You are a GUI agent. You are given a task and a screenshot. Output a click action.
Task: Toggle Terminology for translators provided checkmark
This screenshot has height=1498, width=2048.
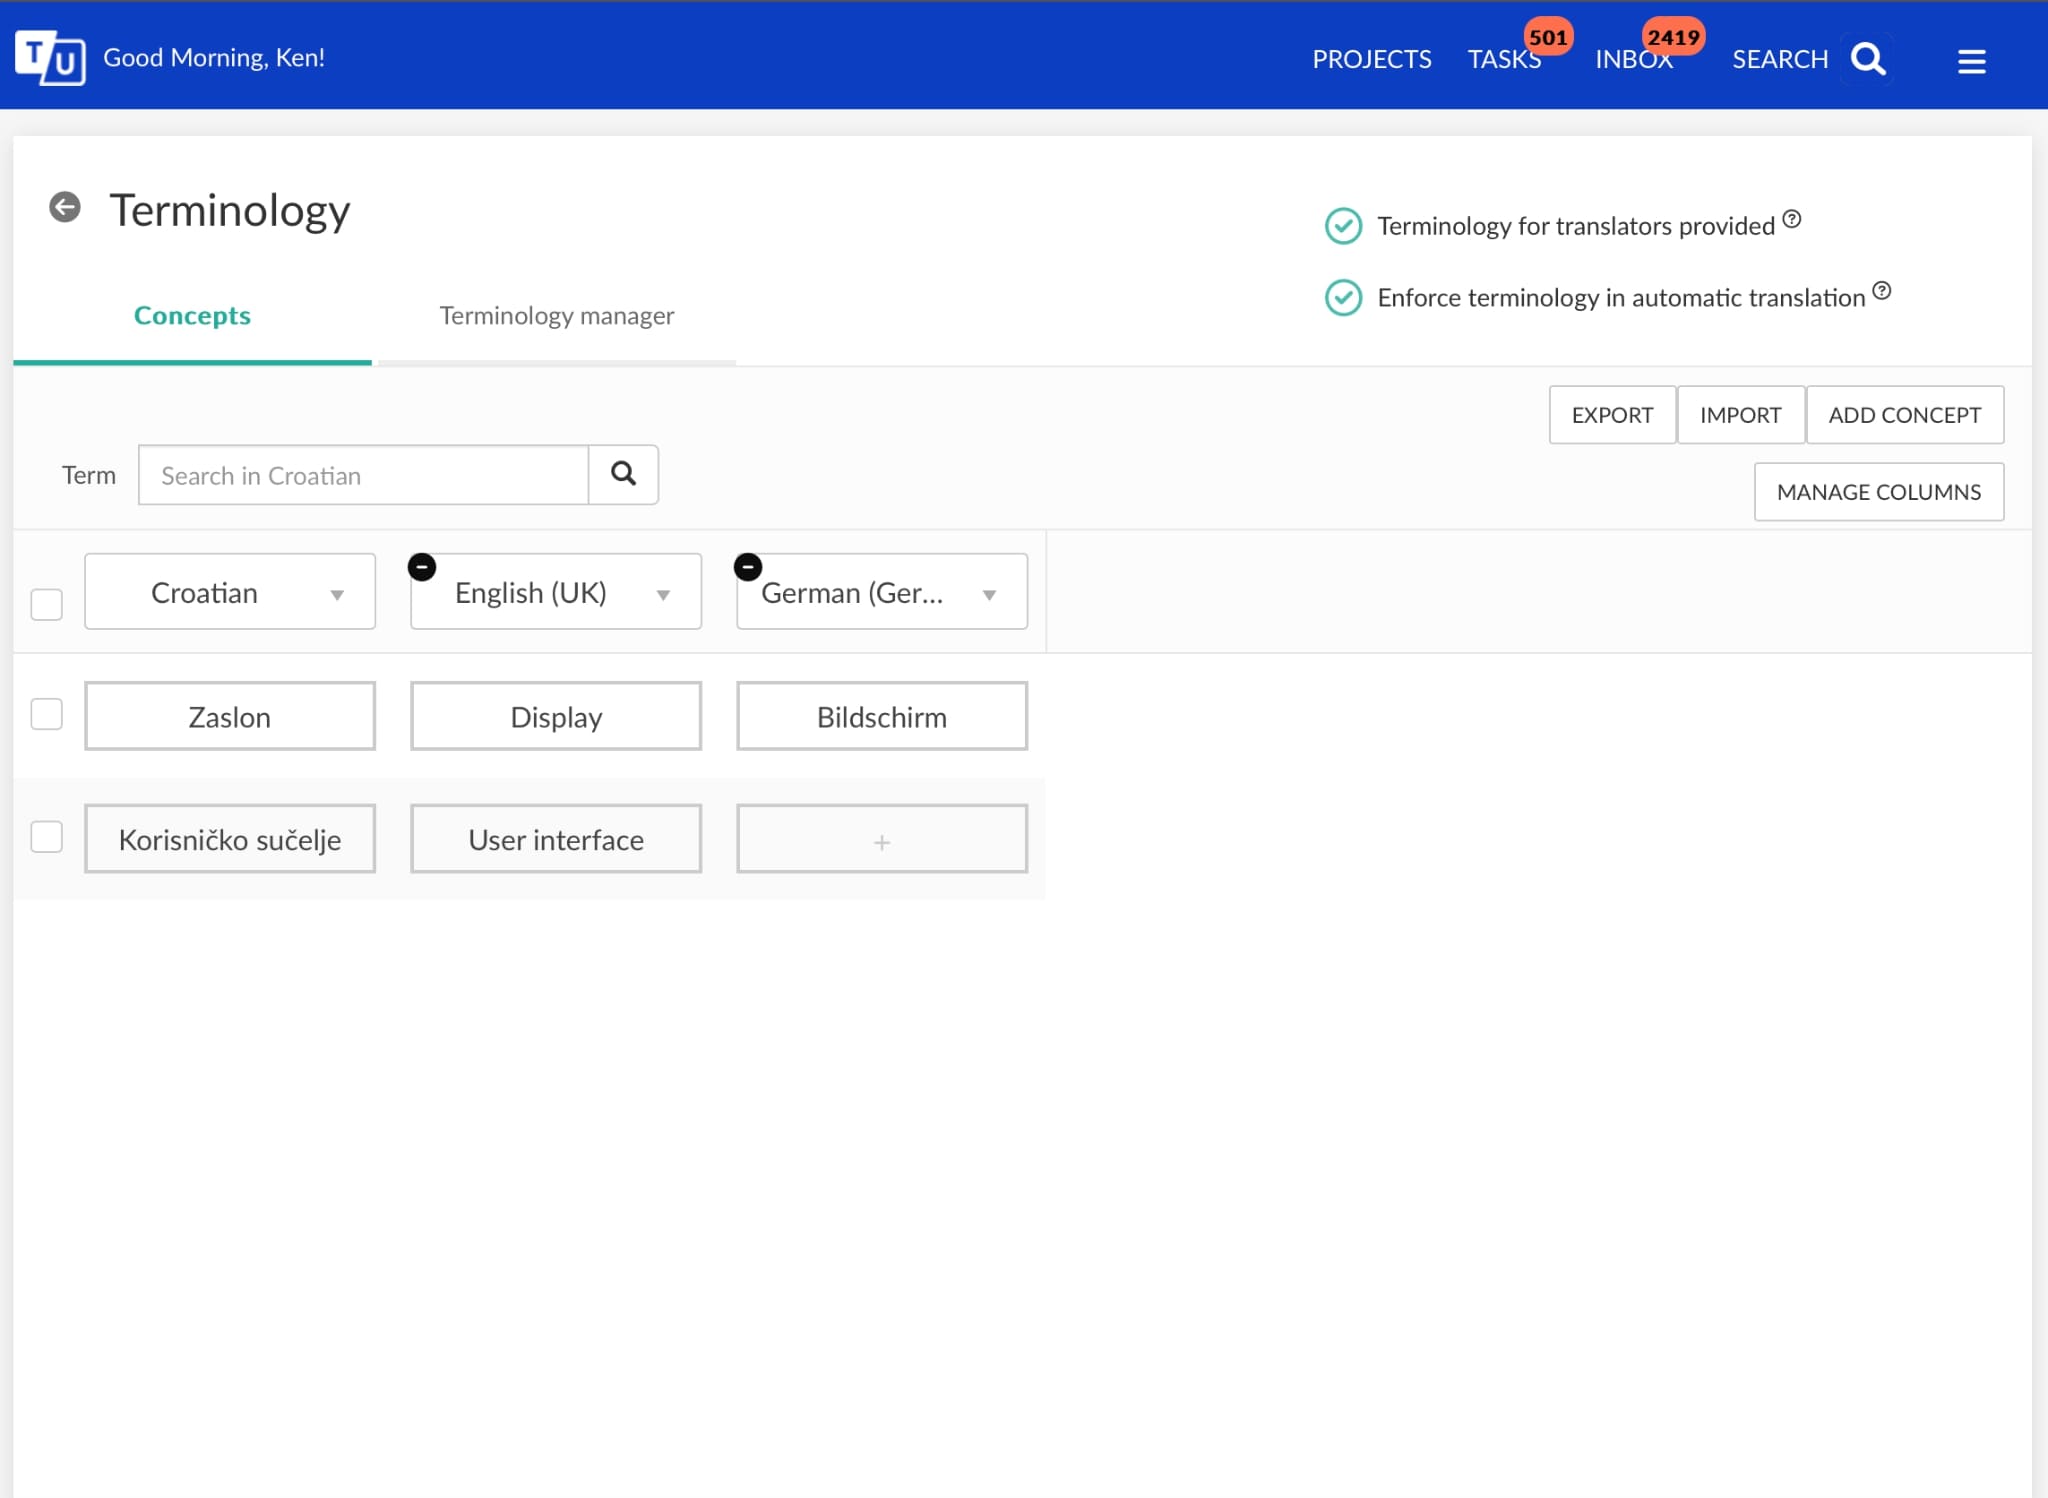click(1343, 226)
